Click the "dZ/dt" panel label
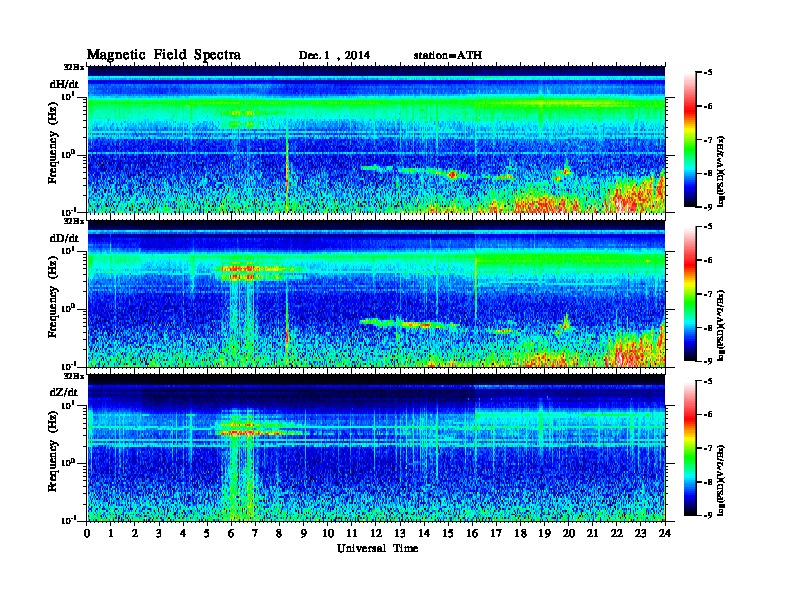The height and width of the screenshot is (612, 792). [64, 392]
